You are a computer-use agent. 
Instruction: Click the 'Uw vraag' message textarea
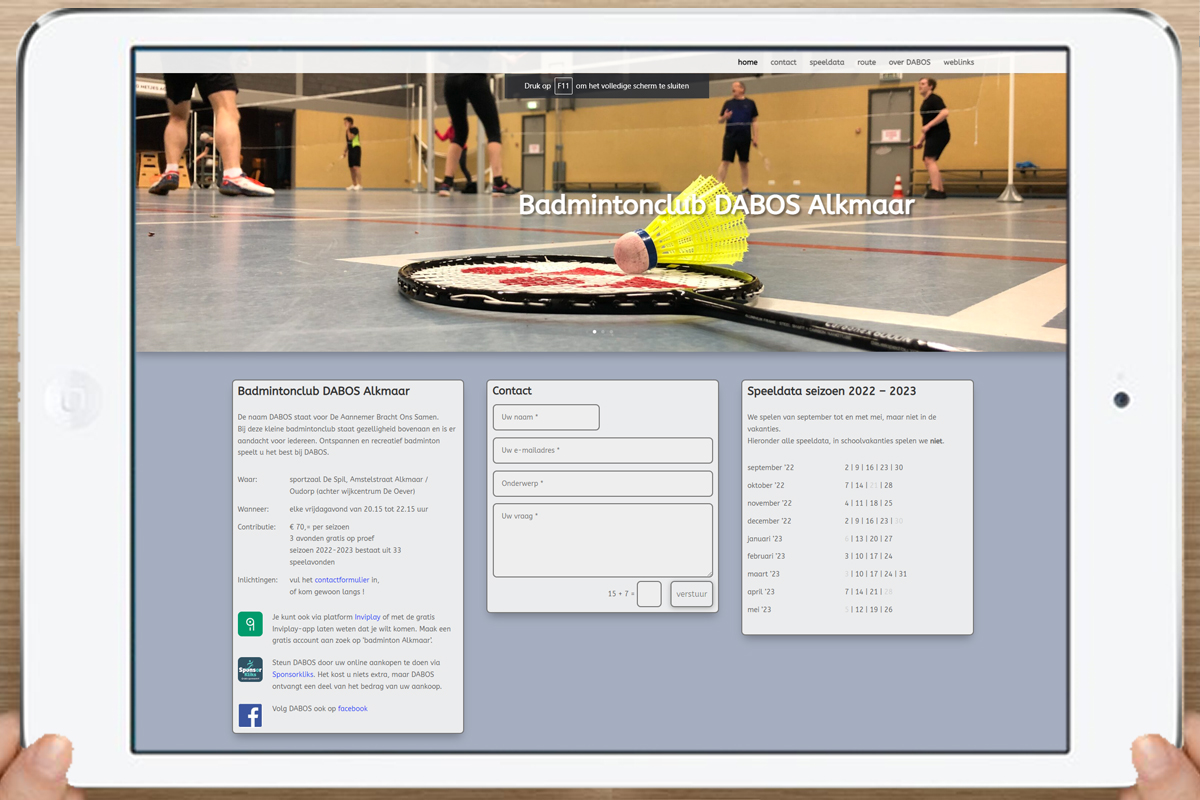point(602,540)
